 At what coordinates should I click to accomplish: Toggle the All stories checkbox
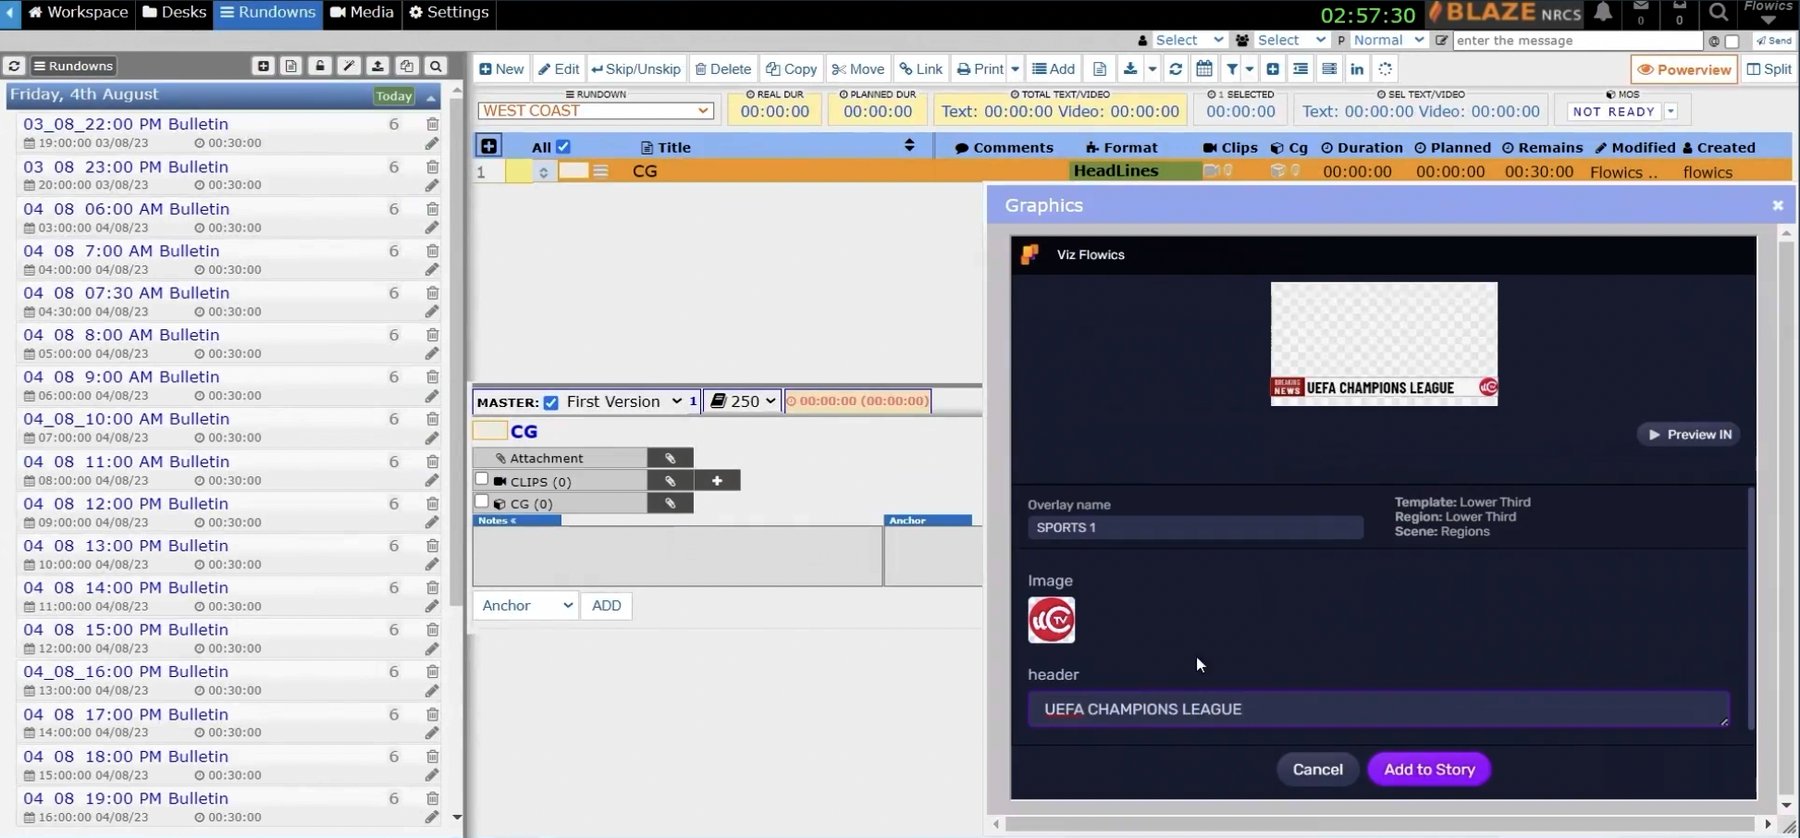pos(563,146)
